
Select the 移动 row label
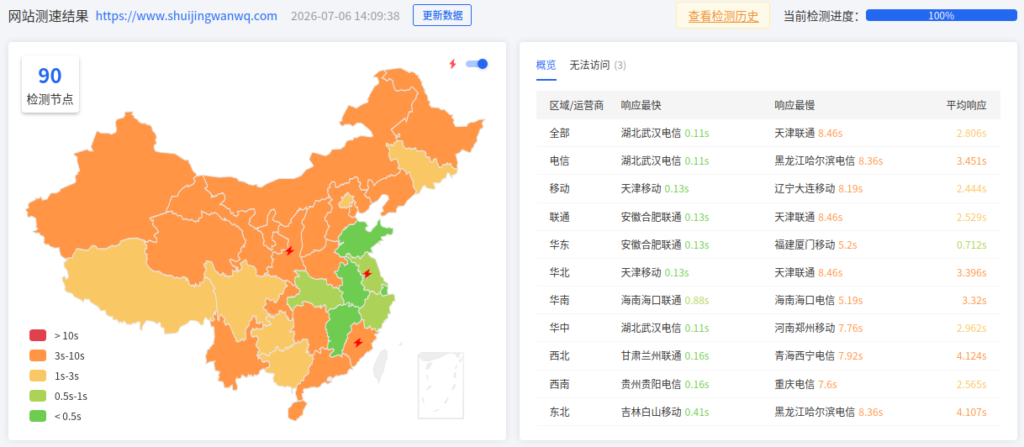(x=560, y=189)
